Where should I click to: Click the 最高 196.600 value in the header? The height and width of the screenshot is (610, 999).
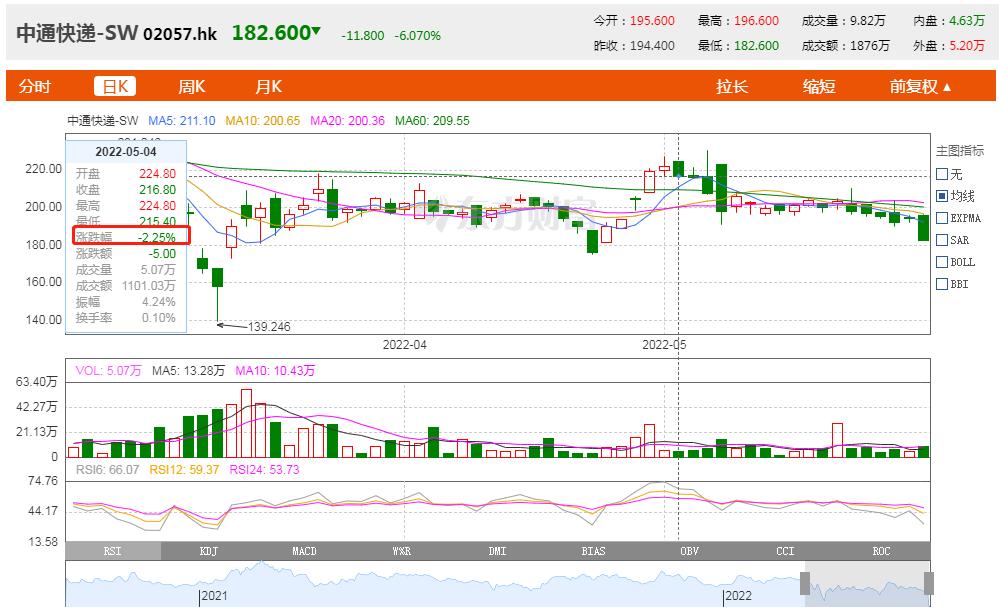pyautogui.click(x=738, y=20)
